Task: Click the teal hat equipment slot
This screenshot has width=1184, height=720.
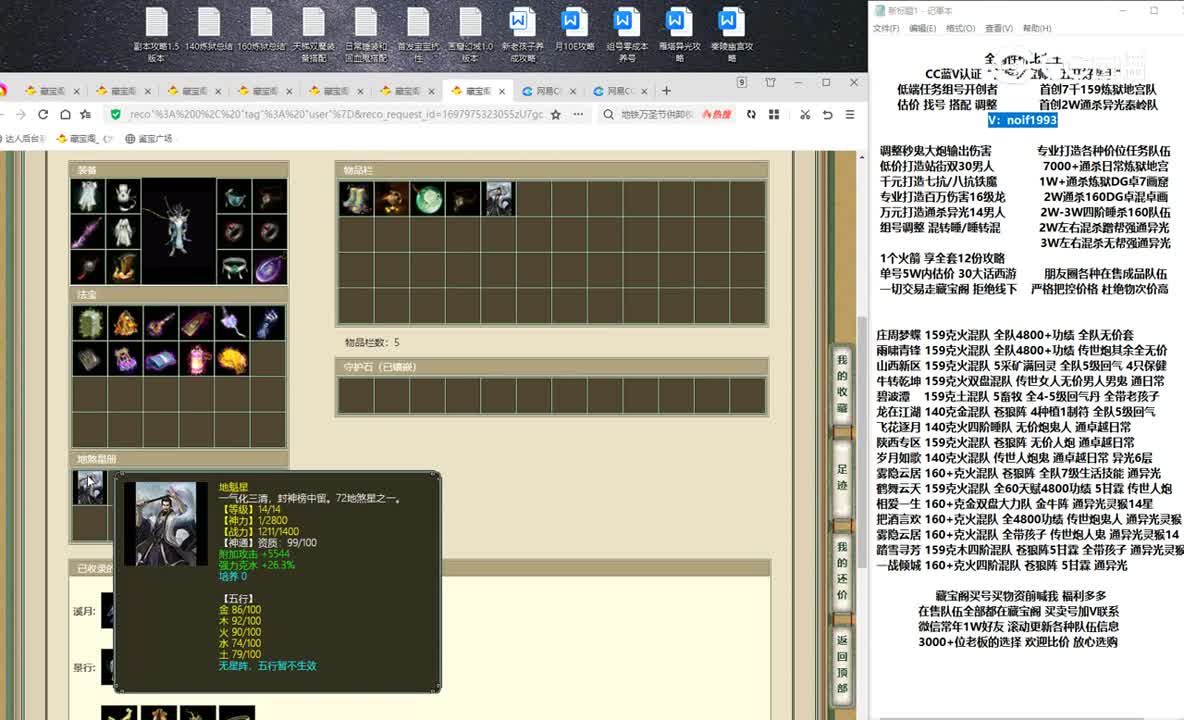Action: (234, 196)
